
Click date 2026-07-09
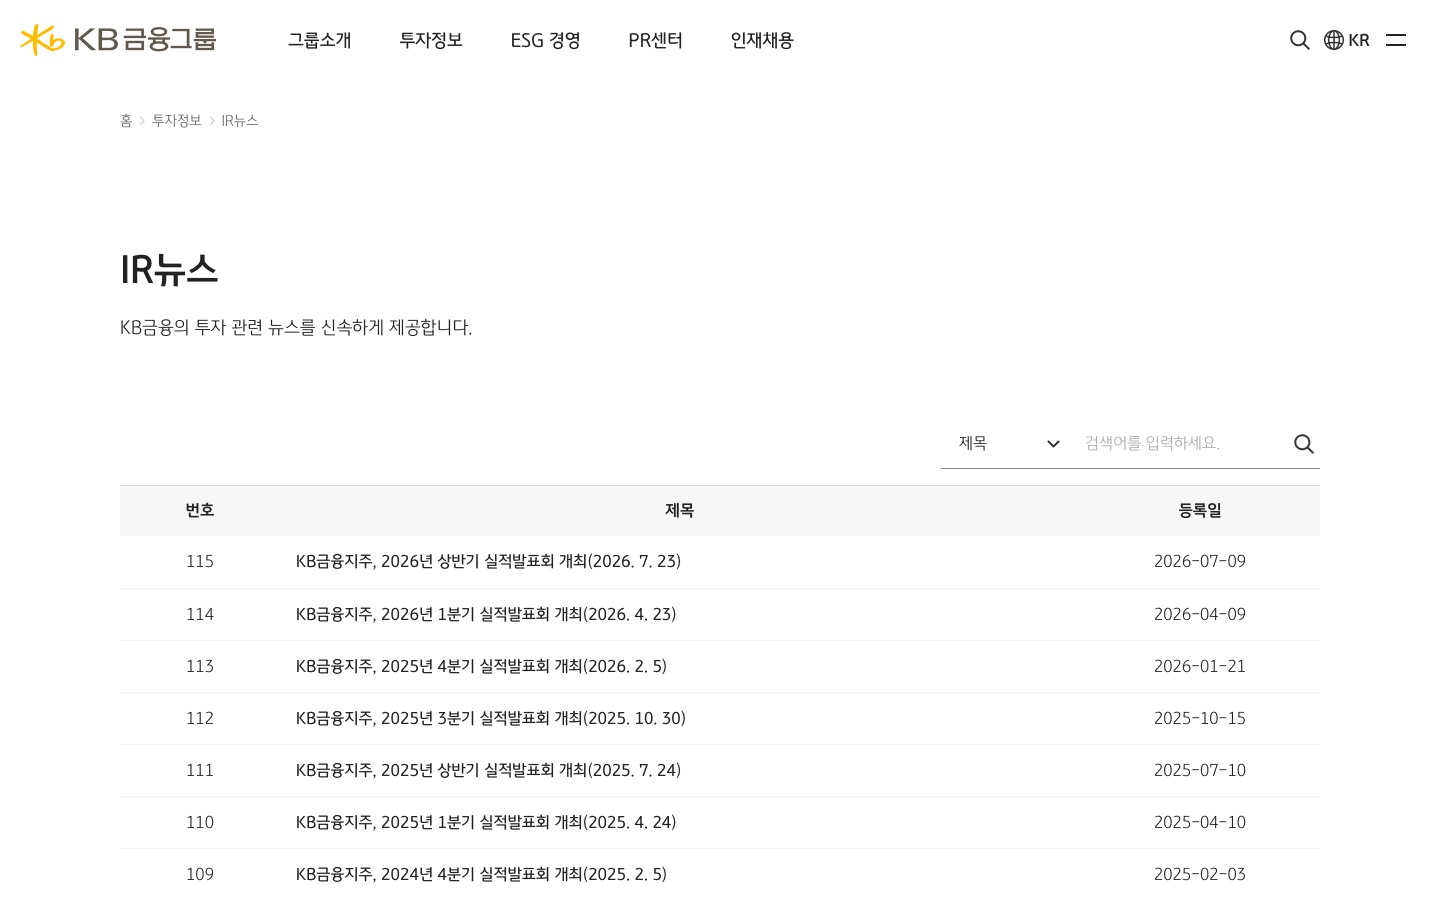point(1200,562)
